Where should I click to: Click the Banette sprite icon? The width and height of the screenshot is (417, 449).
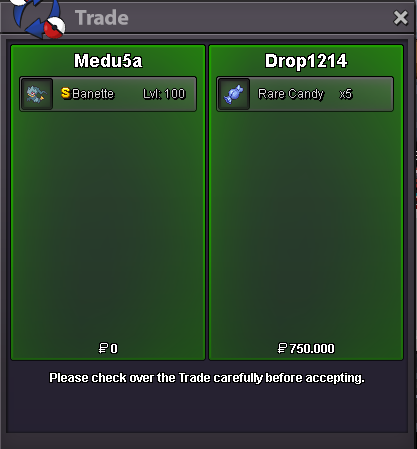tap(36, 94)
